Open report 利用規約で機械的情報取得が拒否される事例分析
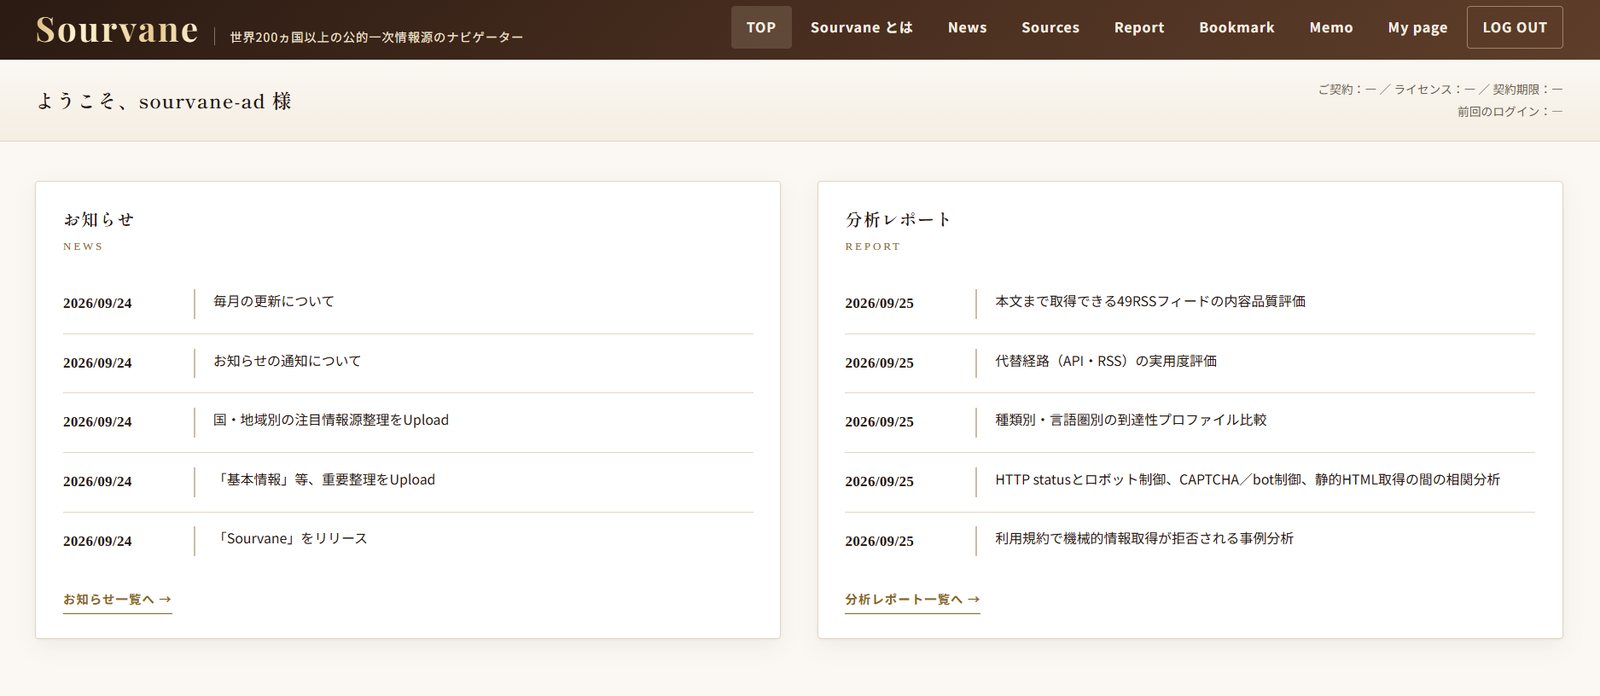 tap(1144, 539)
